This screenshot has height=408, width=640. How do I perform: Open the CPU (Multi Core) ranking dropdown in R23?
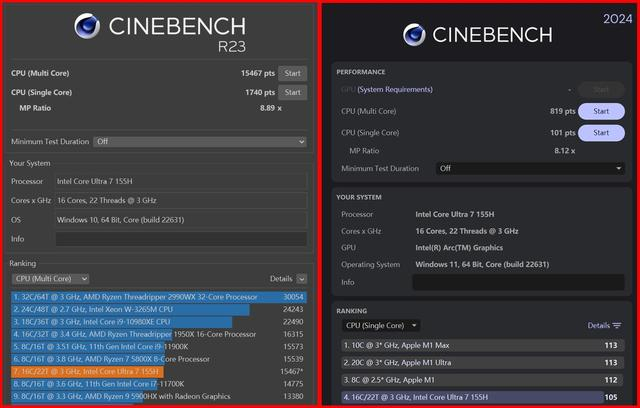[51, 279]
